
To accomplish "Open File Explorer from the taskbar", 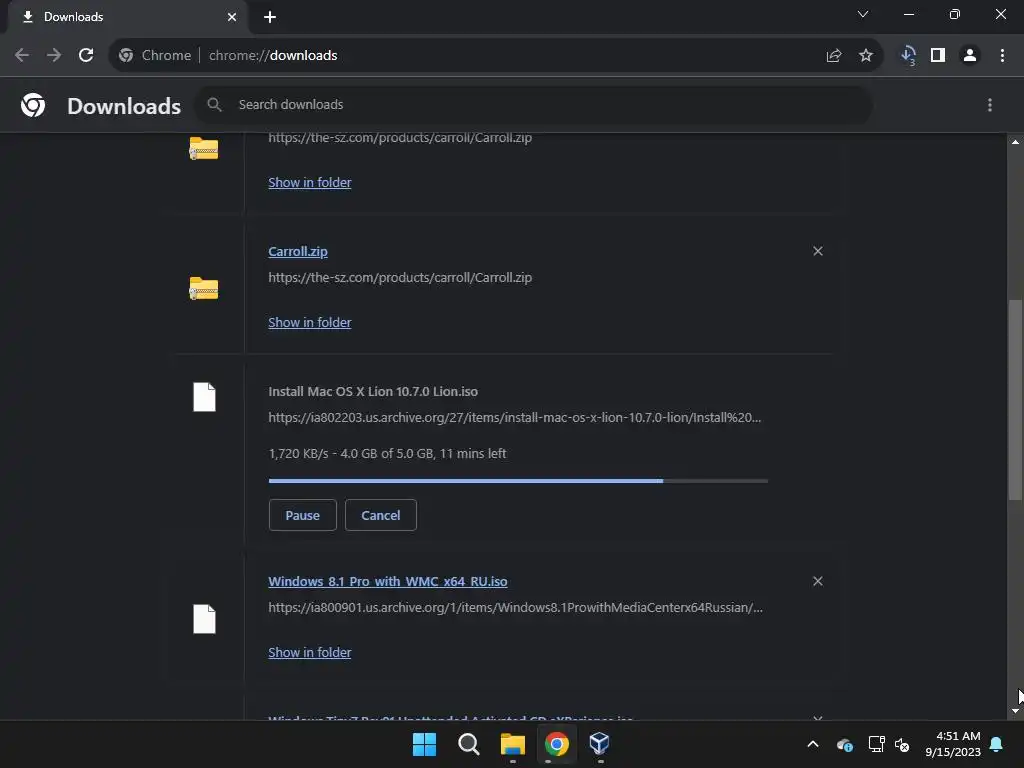I will (513, 744).
